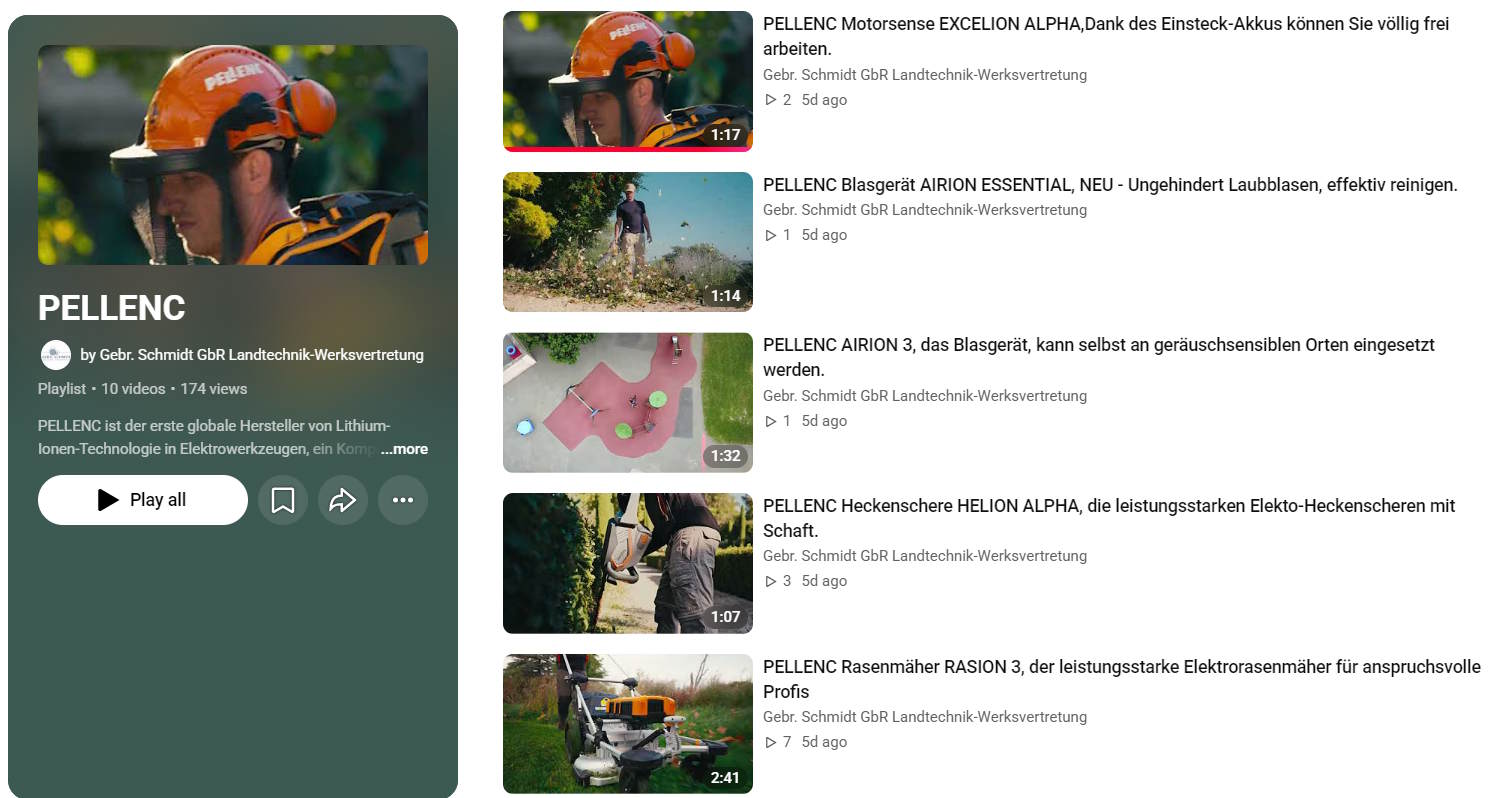
Task: Open the PELLENC AIRION 3 video title
Action: [1099, 357]
